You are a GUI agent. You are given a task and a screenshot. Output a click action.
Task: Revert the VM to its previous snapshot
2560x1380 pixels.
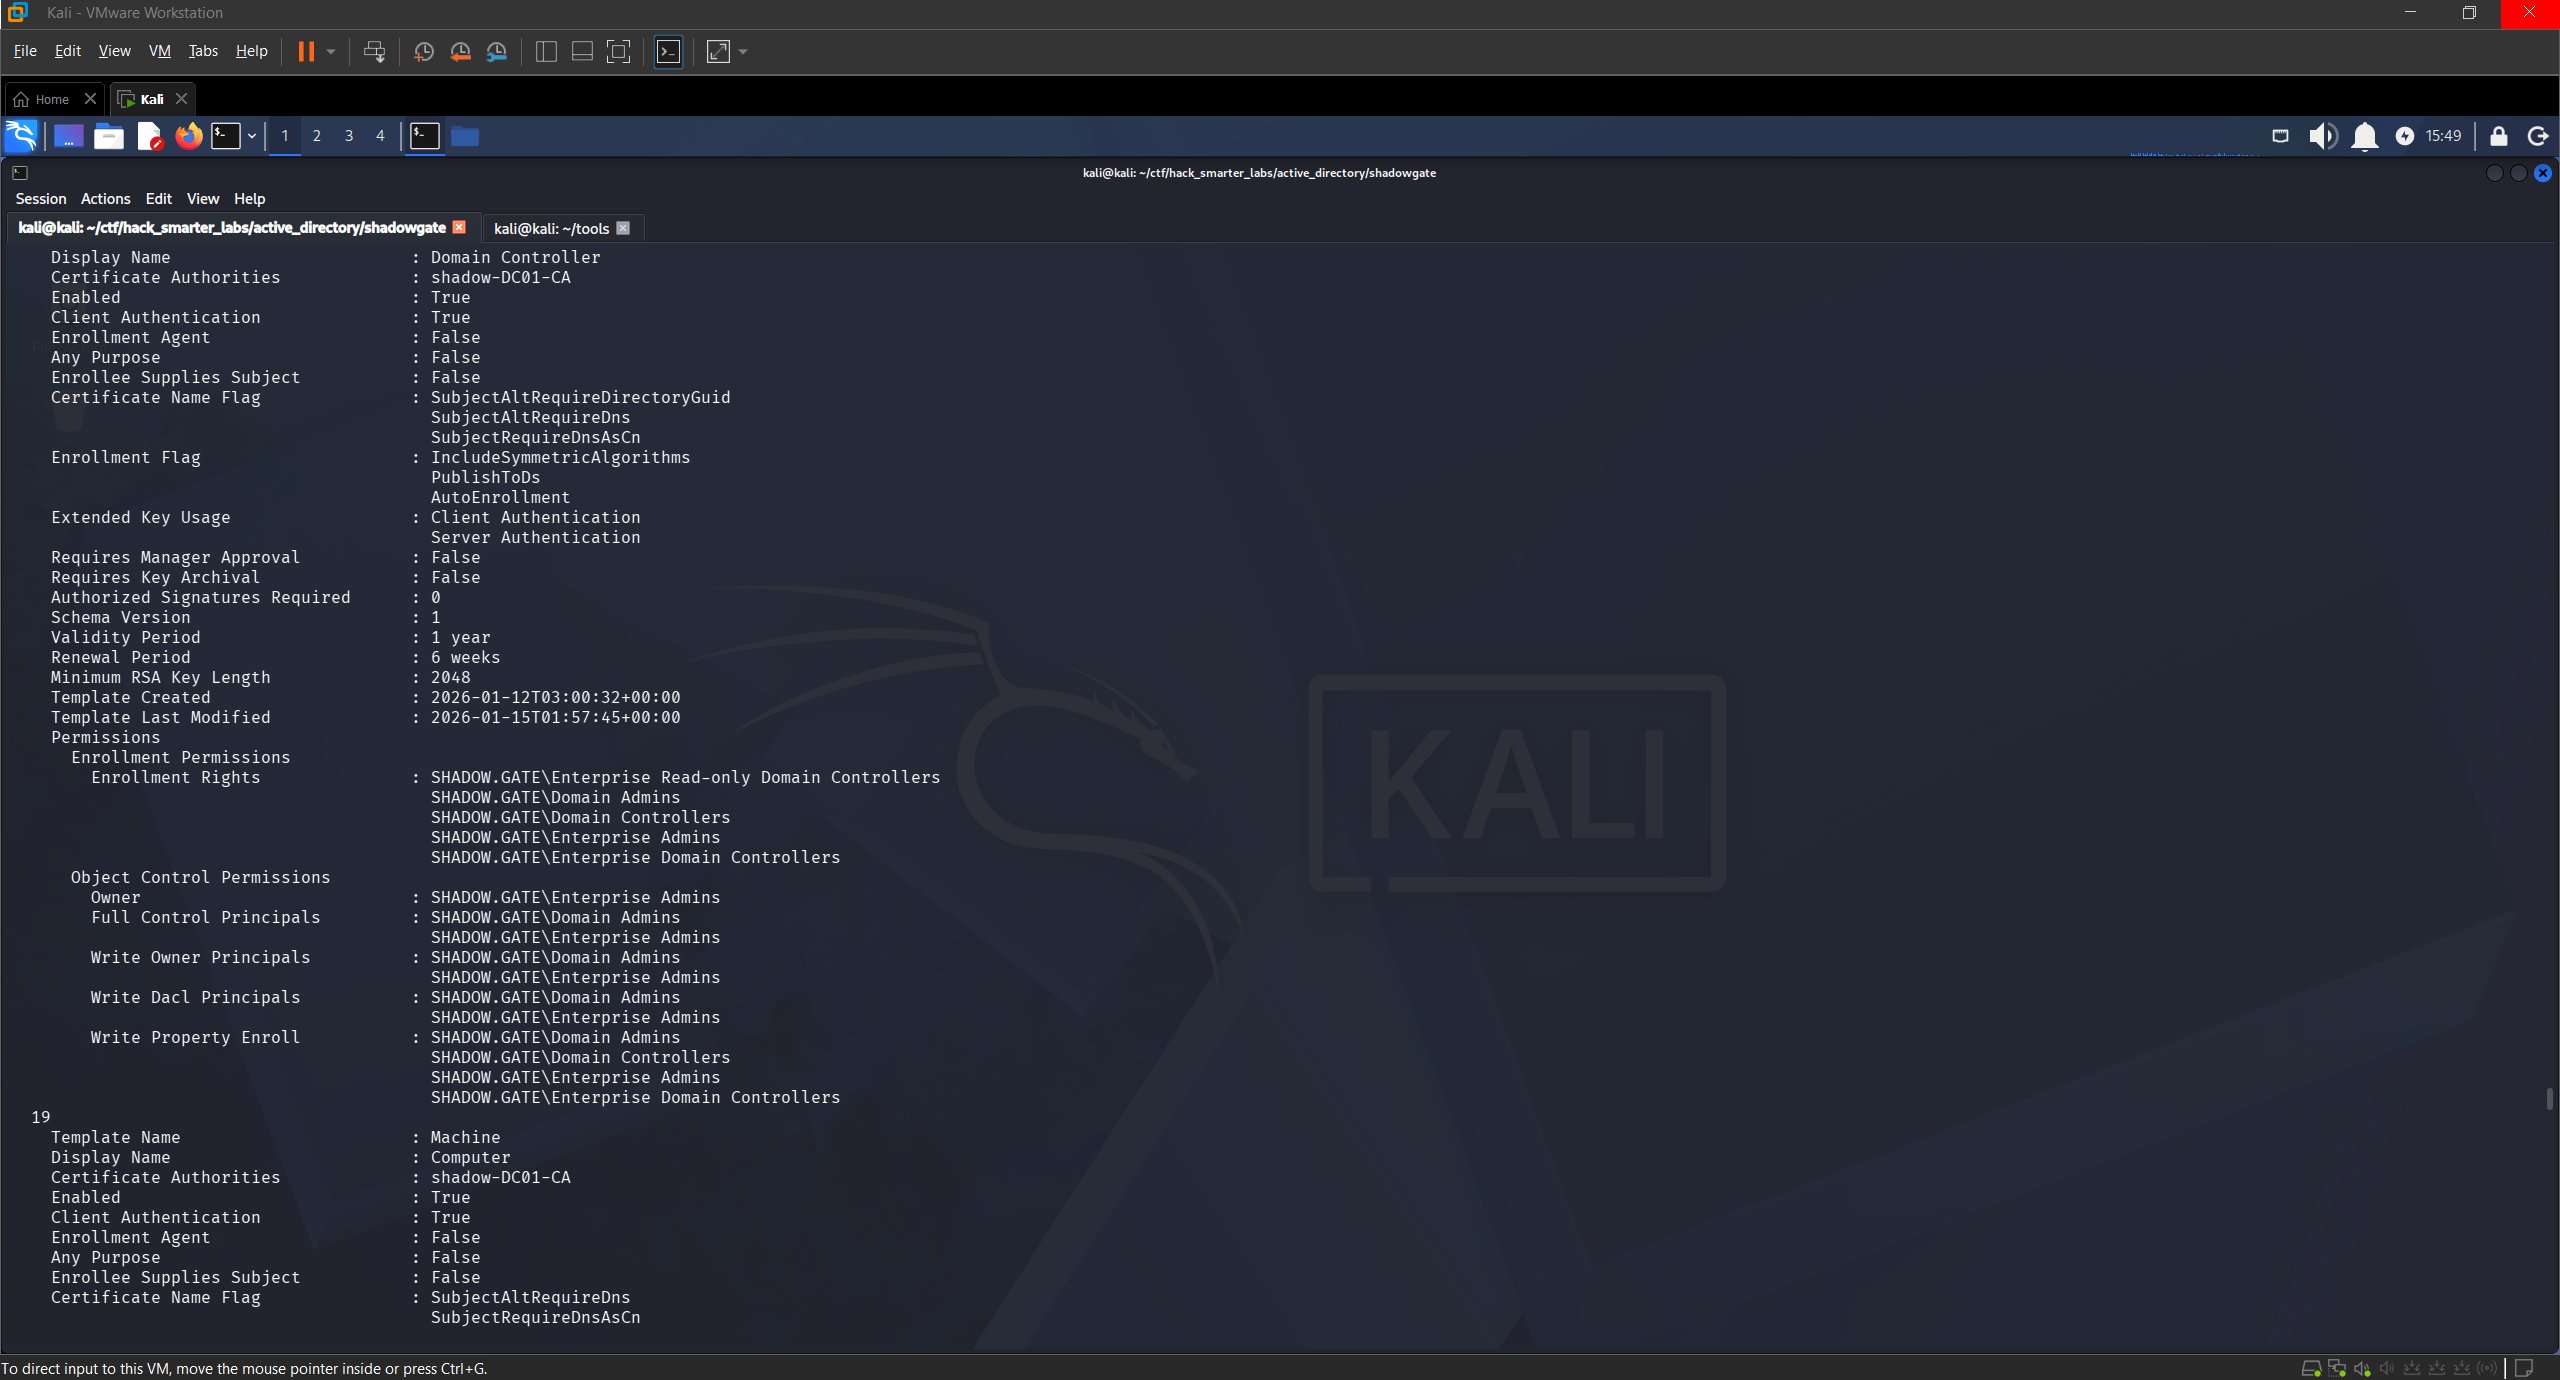click(x=460, y=51)
